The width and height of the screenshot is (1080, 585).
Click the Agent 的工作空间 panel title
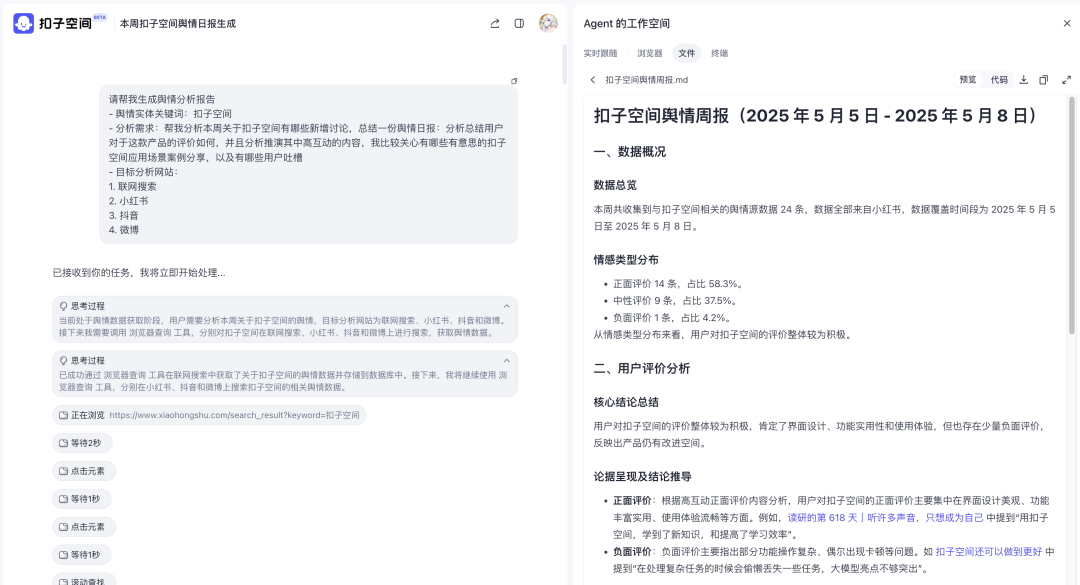tap(626, 23)
